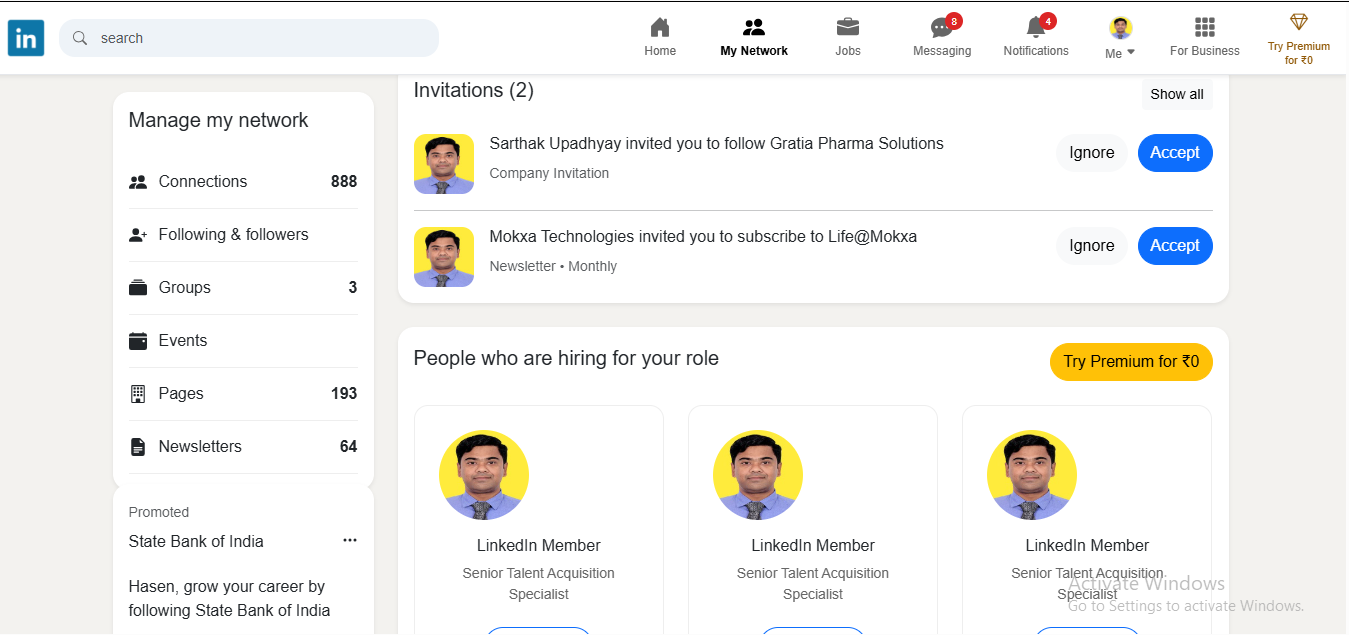Click the Events calendar icon
Image resolution: width=1349 pixels, height=635 pixels.
(138, 341)
